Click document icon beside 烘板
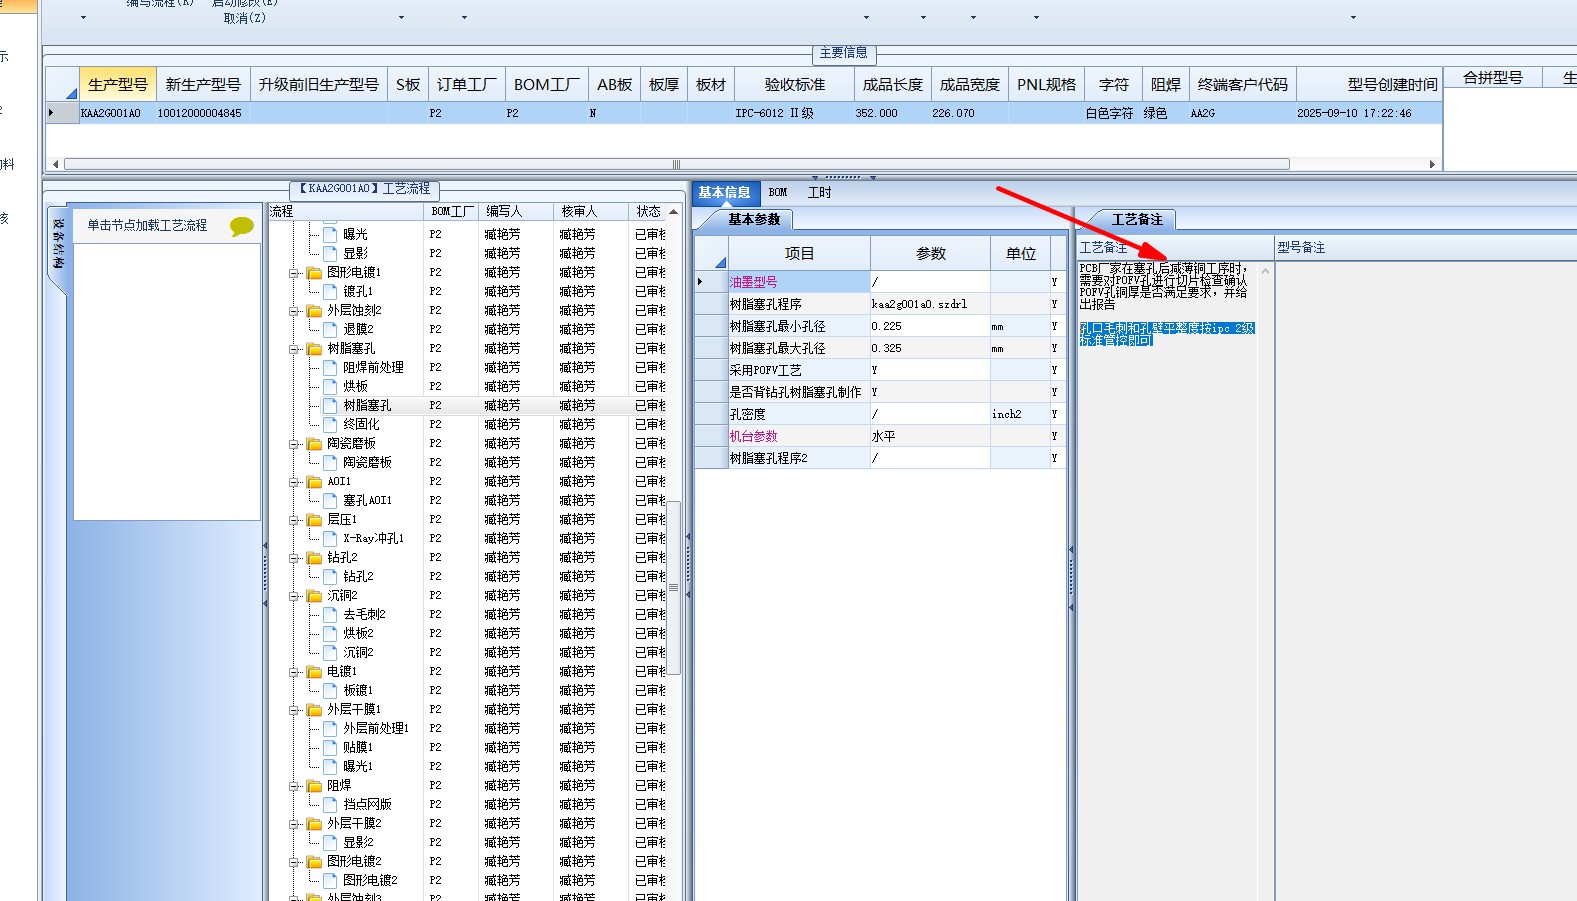 [330, 386]
